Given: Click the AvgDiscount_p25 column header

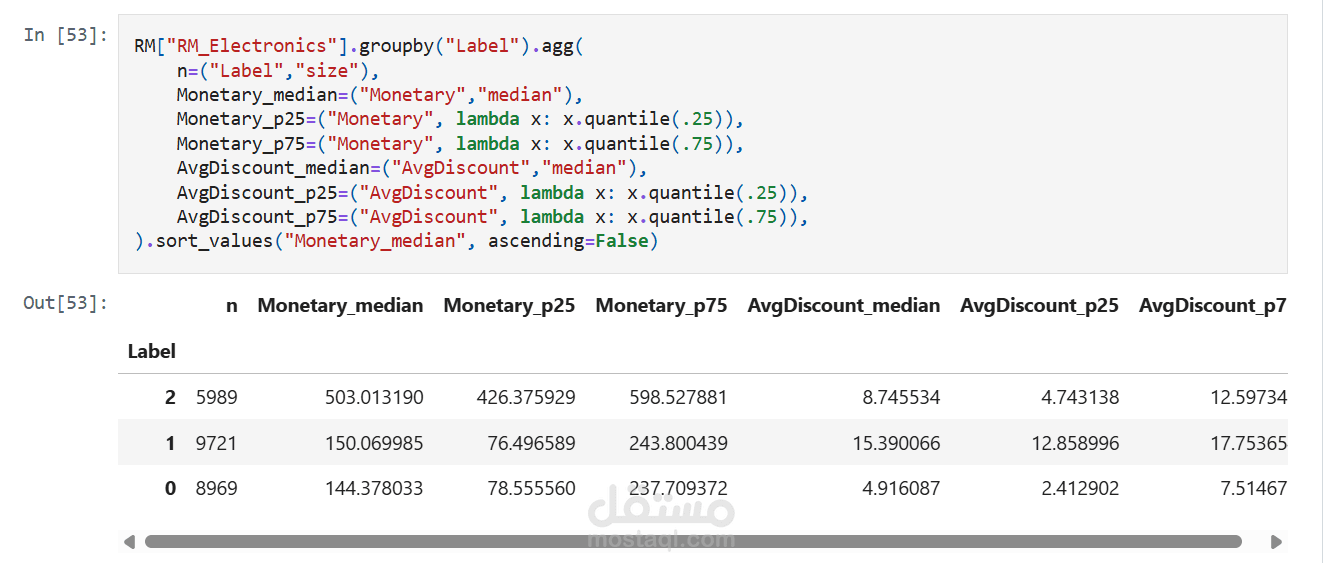Looking at the screenshot, I should pyautogui.click(x=1040, y=306).
